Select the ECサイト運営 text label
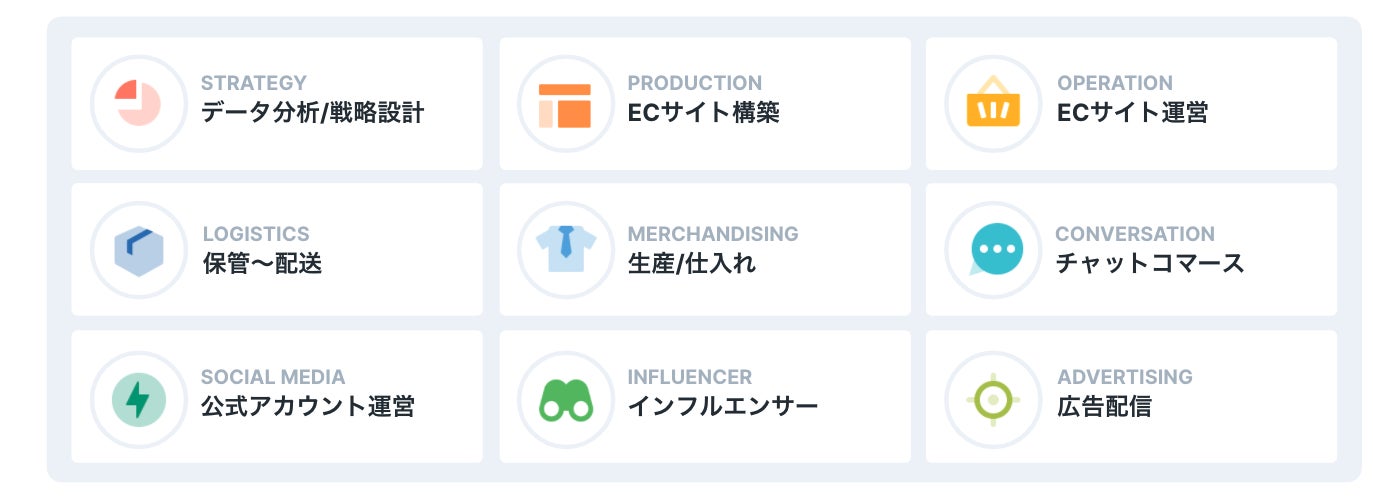Viewport: 1400px width, 500px height. pos(1131,112)
